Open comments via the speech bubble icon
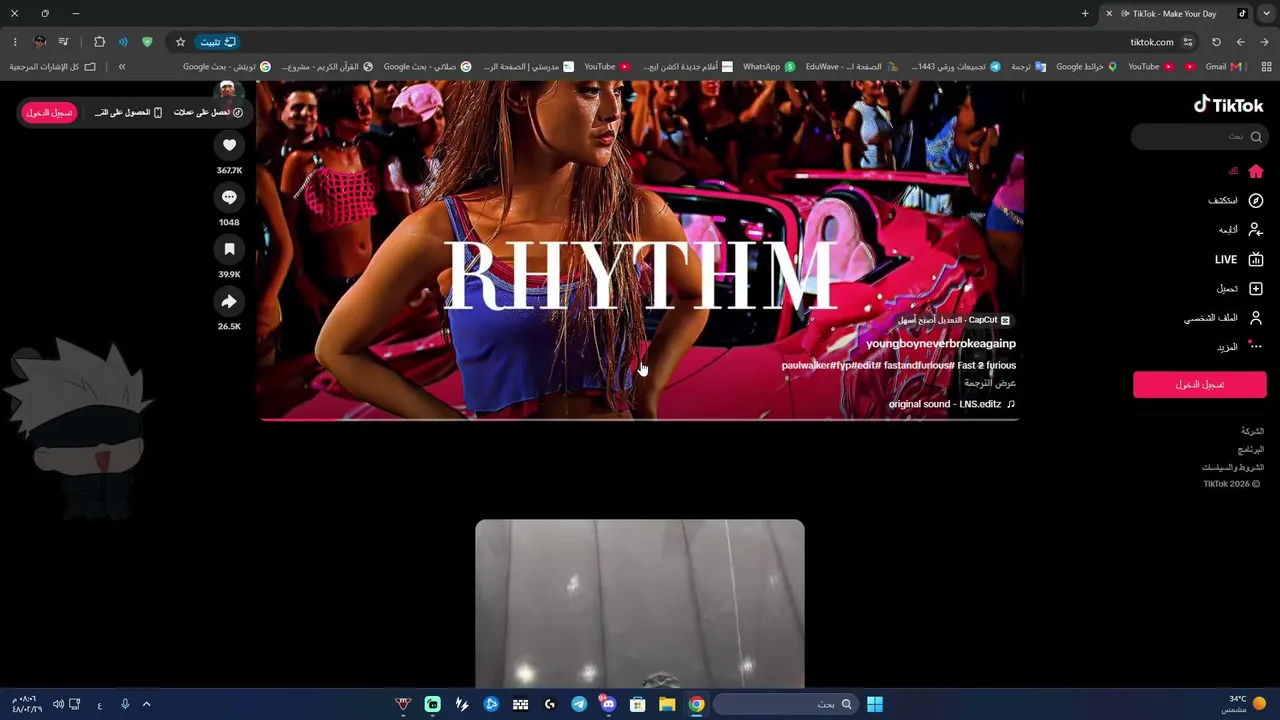This screenshot has width=1280, height=720. click(x=229, y=198)
